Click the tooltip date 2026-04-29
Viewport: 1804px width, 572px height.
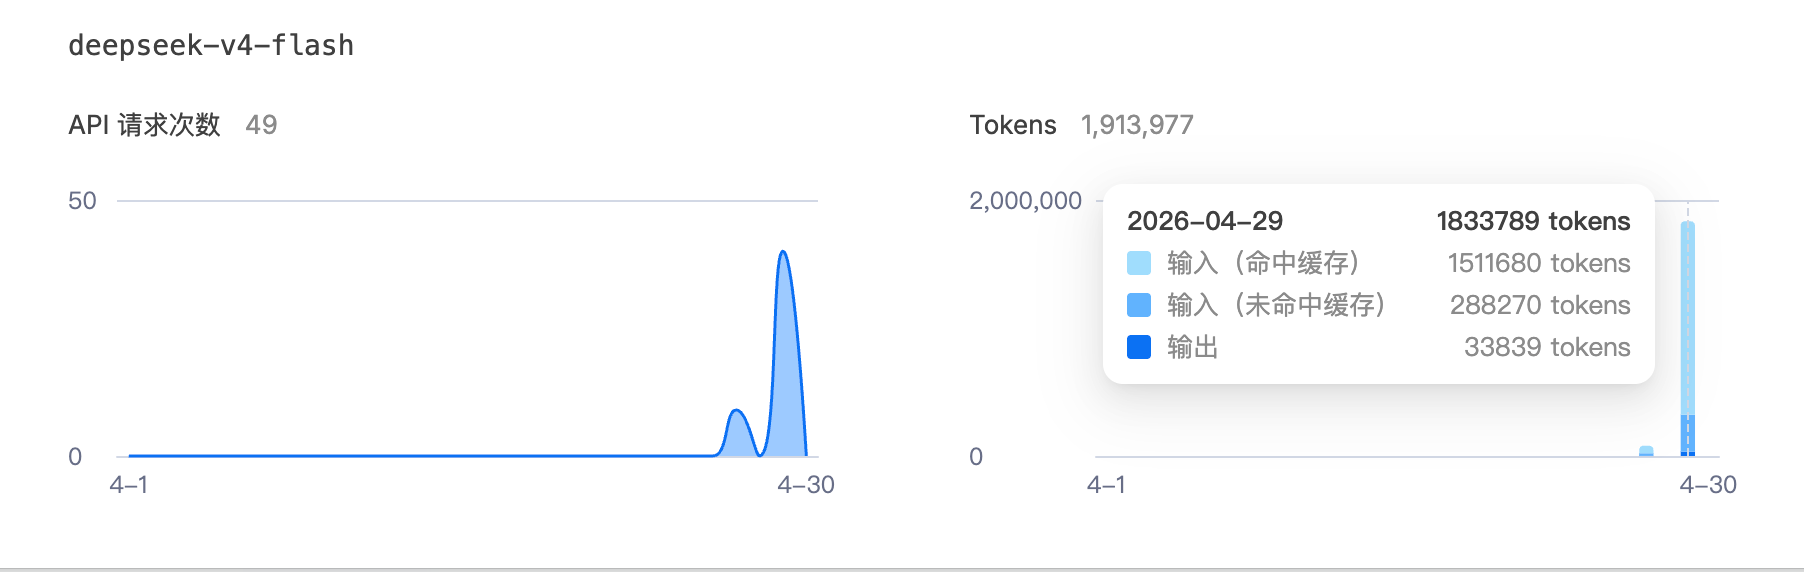click(x=1205, y=221)
